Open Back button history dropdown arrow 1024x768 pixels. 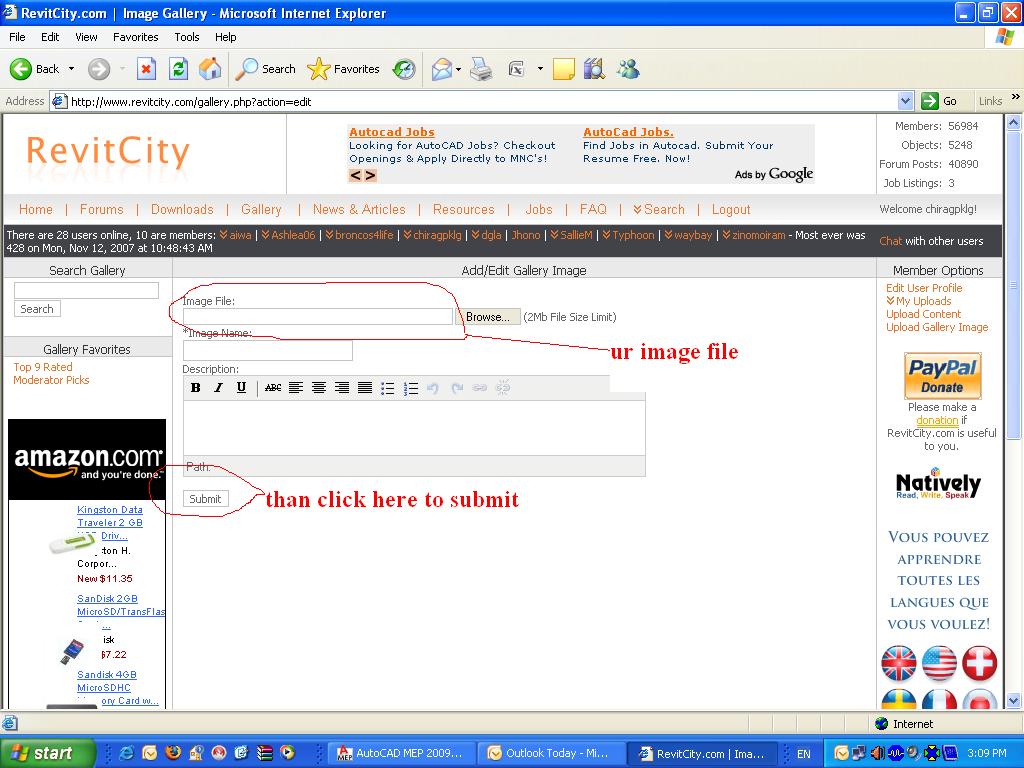tap(71, 69)
